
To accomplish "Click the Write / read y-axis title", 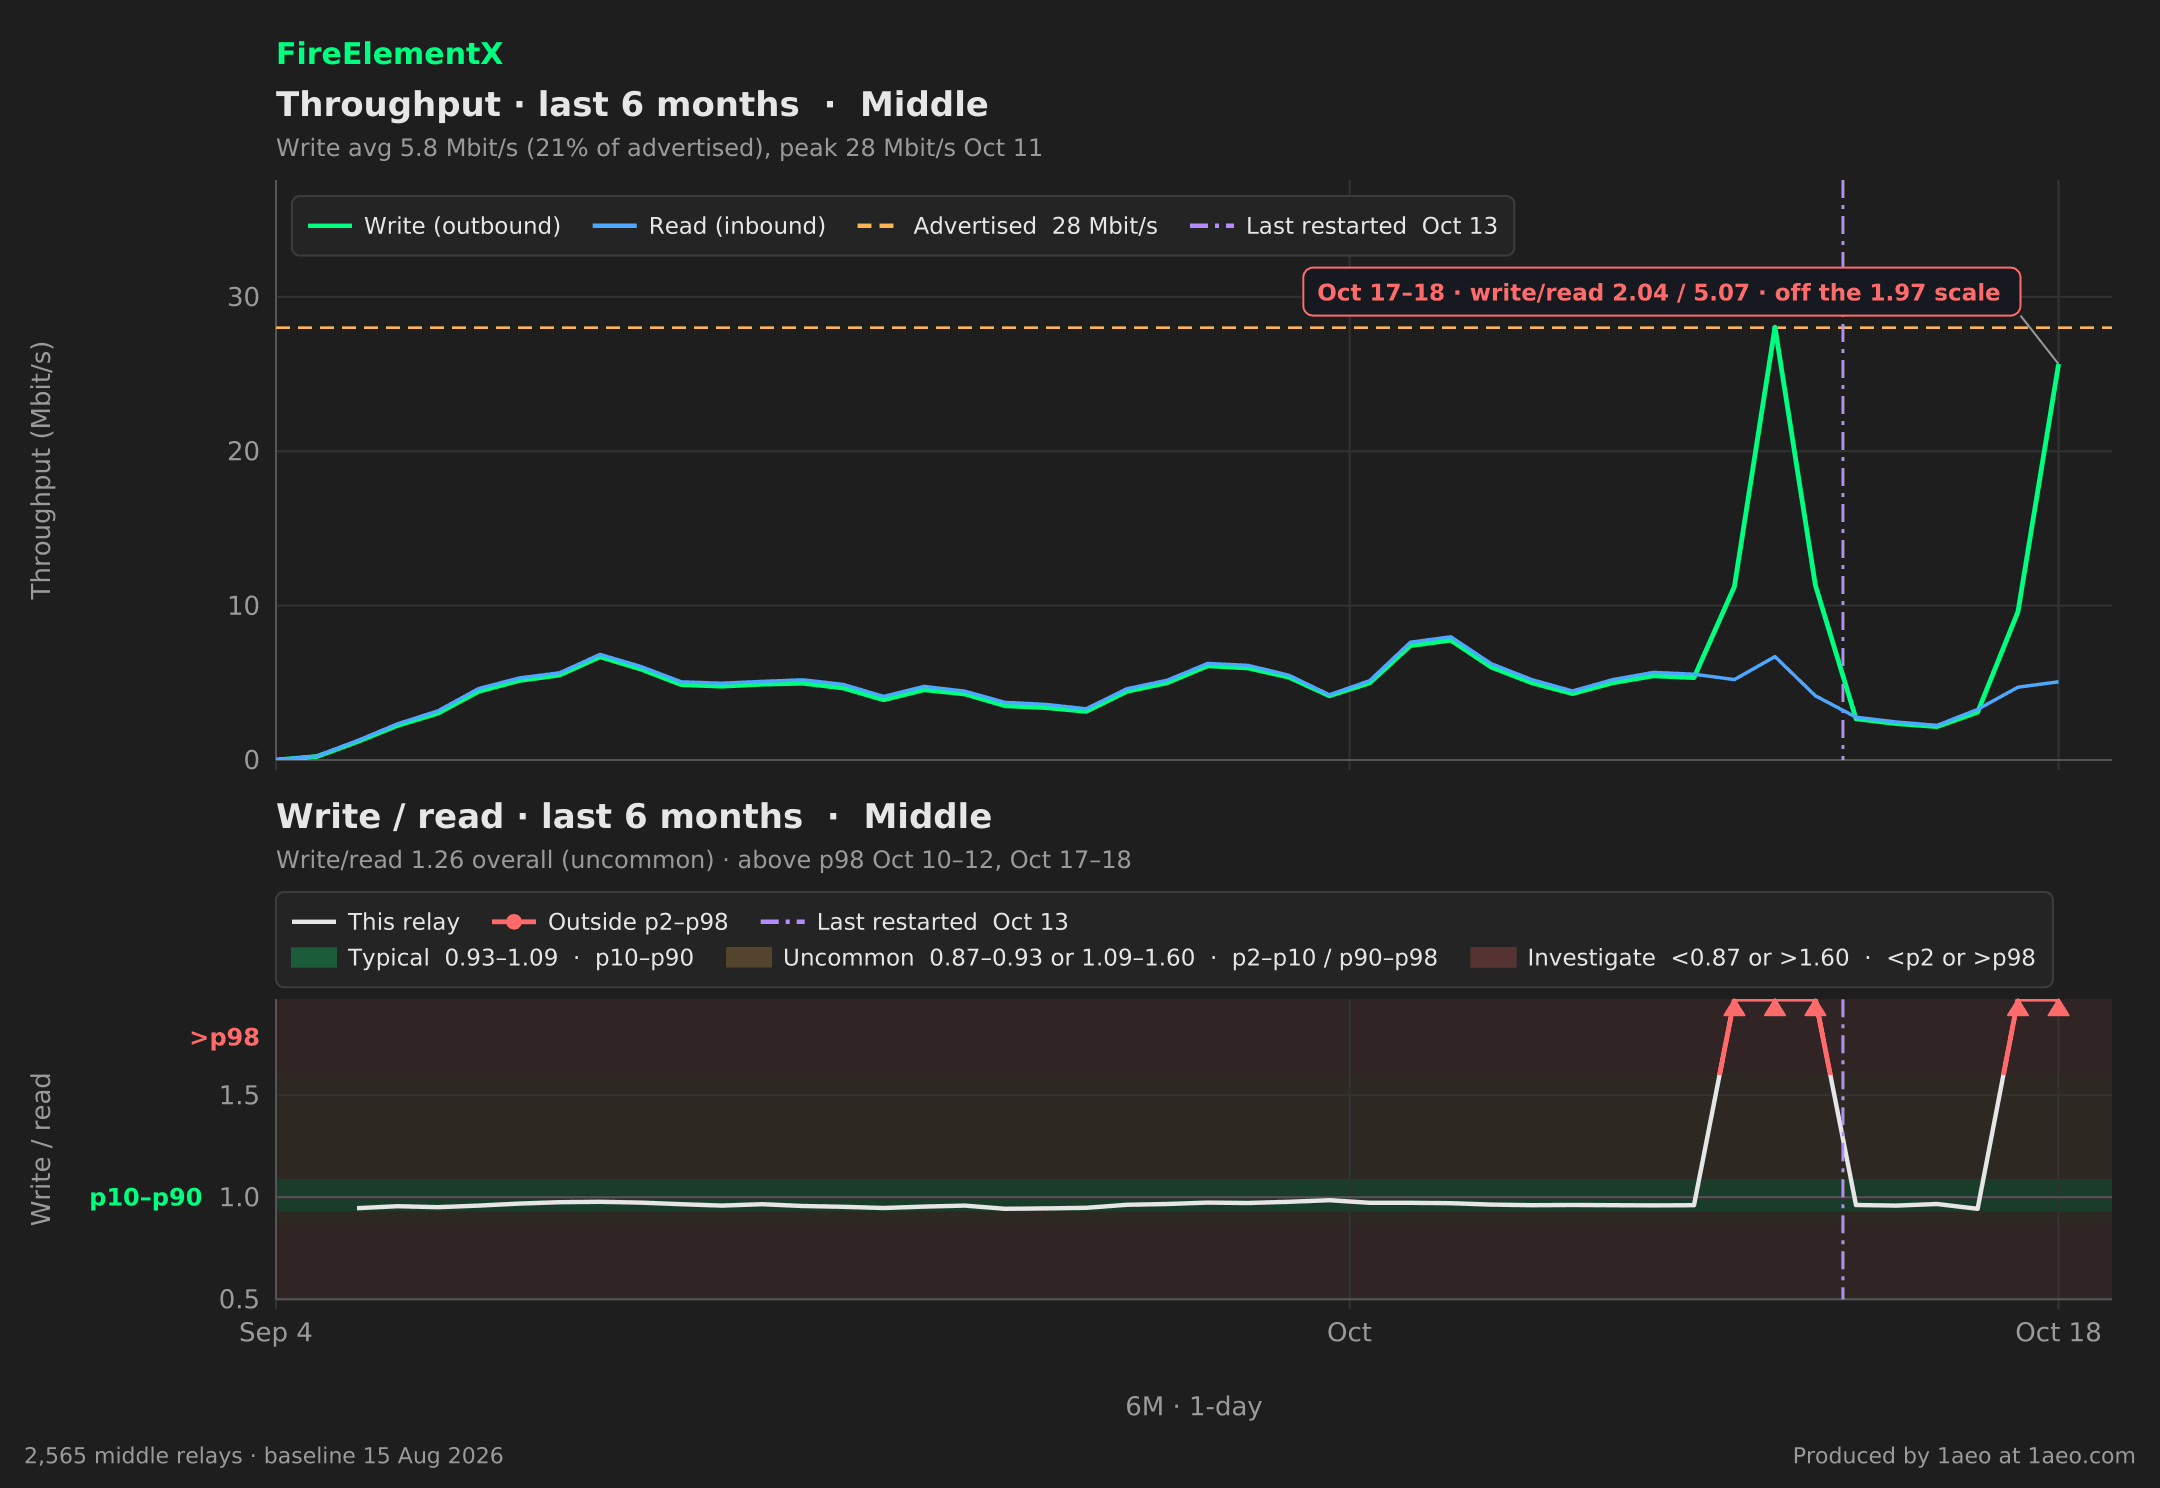I will [41, 1149].
